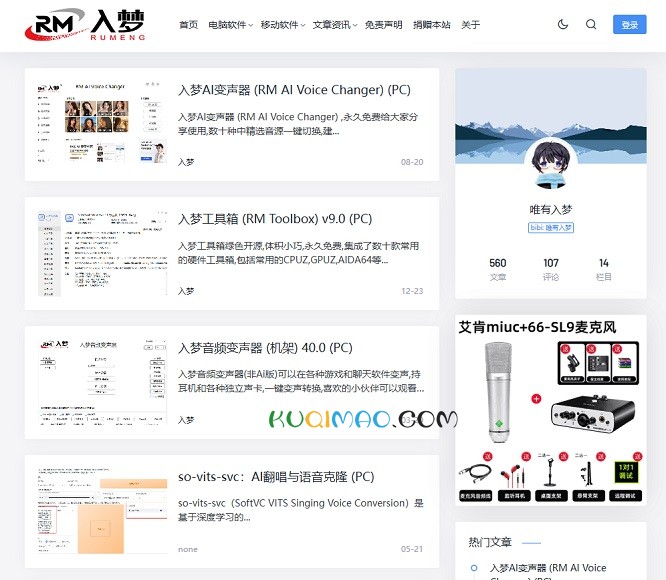This screenshot has width=666, height=580.
Task: Open the 关于 menu item
Action: [471, 25]
